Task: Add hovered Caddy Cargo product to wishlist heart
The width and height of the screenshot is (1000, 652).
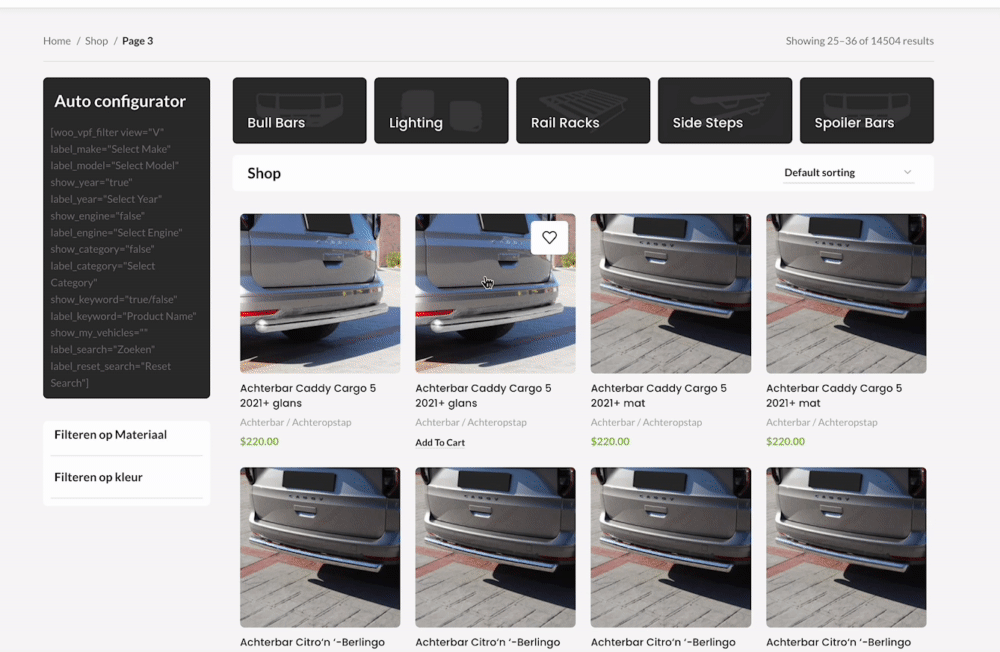Action: click(x=549, y=237)
